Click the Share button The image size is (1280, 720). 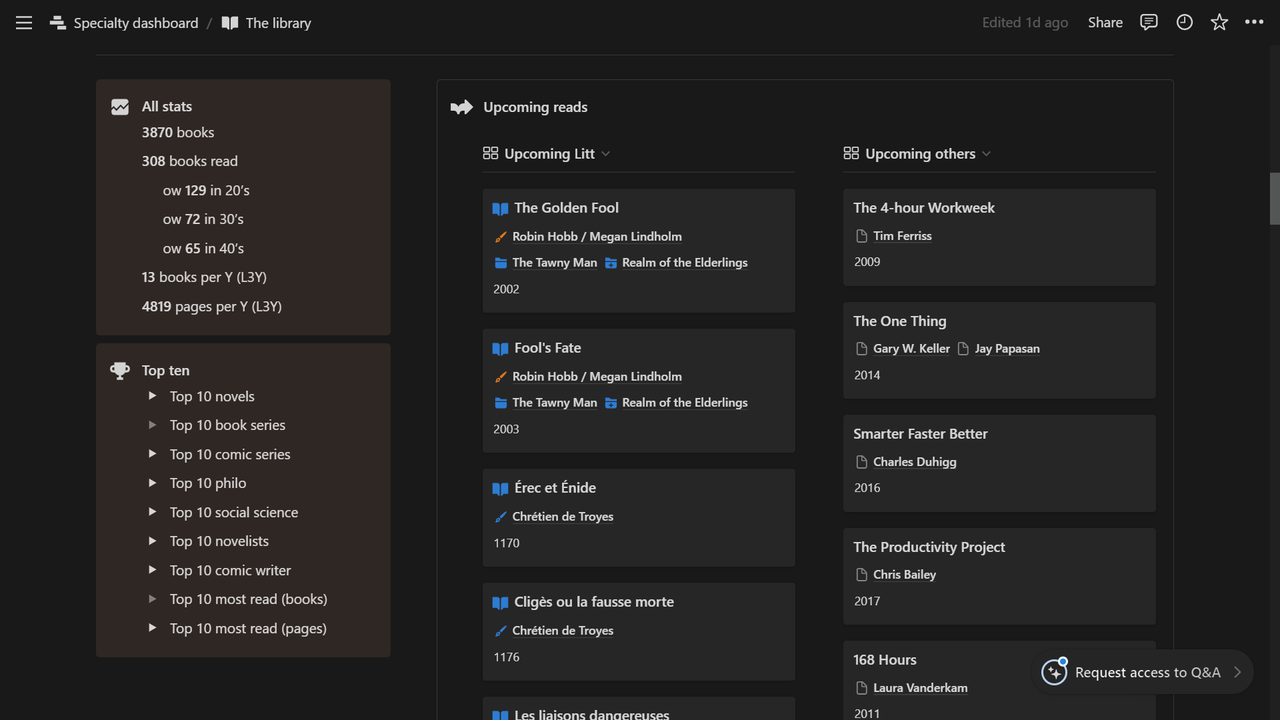pyautogui.click(x=1105, y=22)
